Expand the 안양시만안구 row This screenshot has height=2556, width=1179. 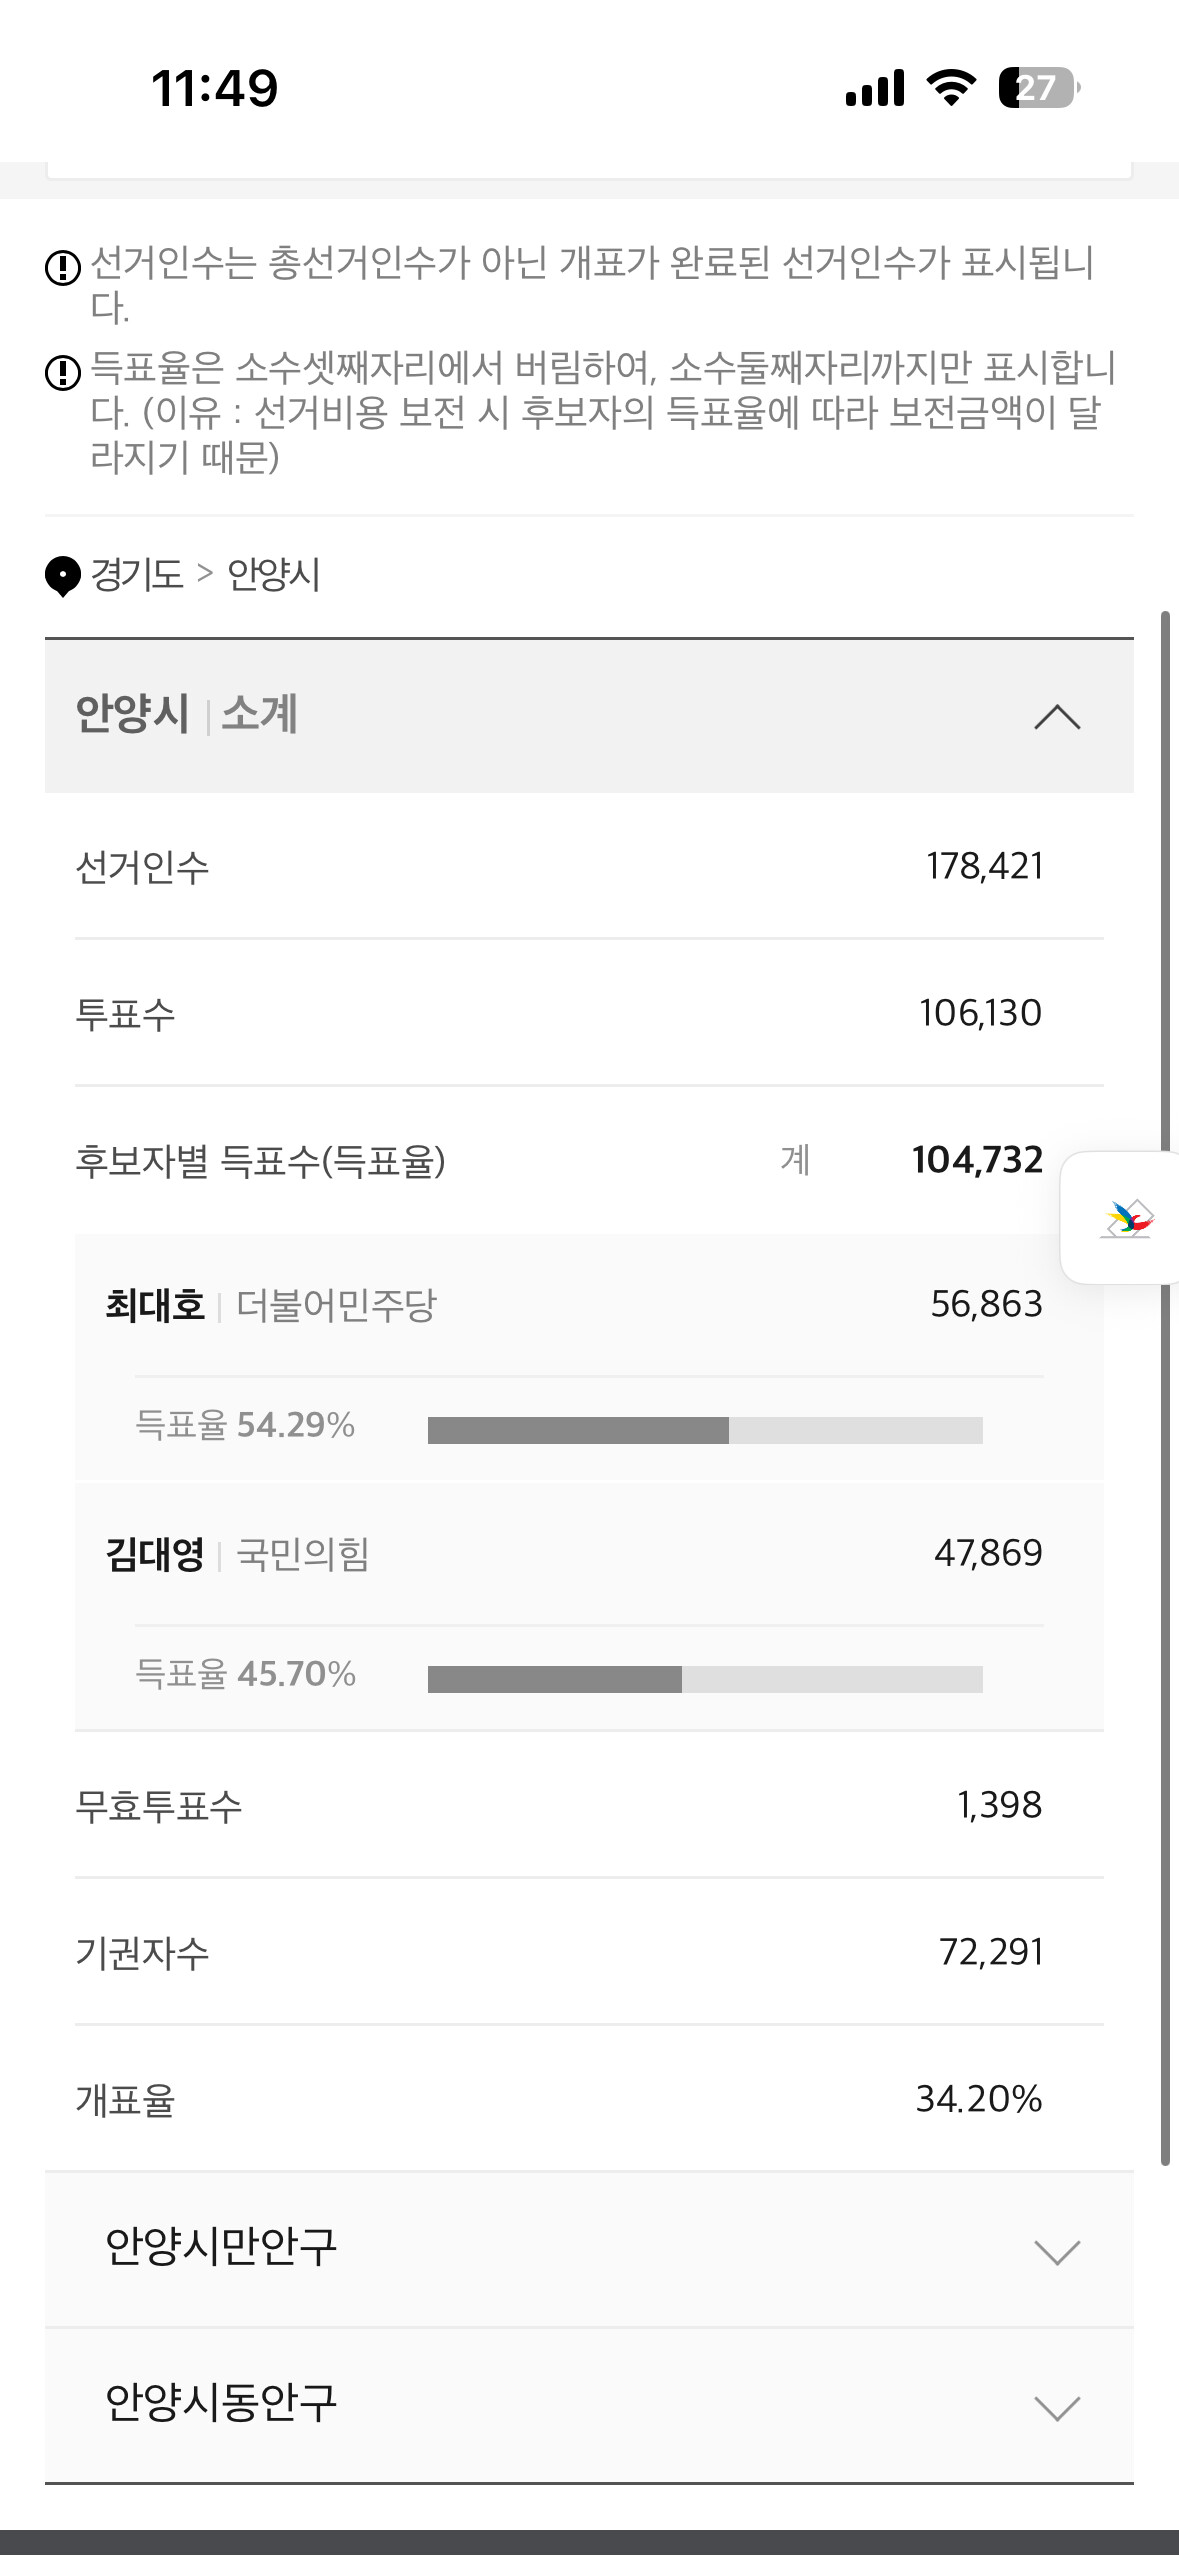point(589,2249)
